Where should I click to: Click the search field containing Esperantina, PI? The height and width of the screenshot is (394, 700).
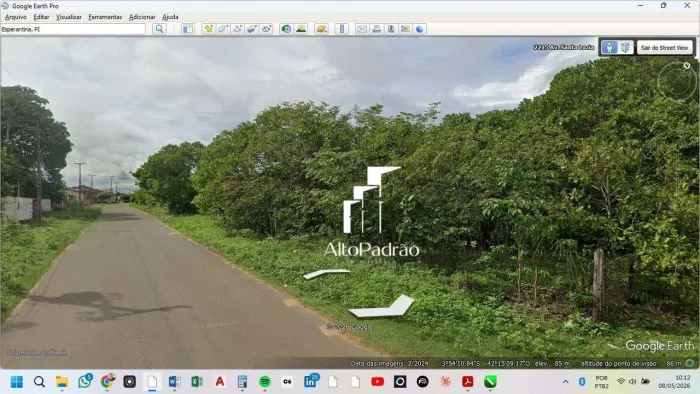coord(73,29)
